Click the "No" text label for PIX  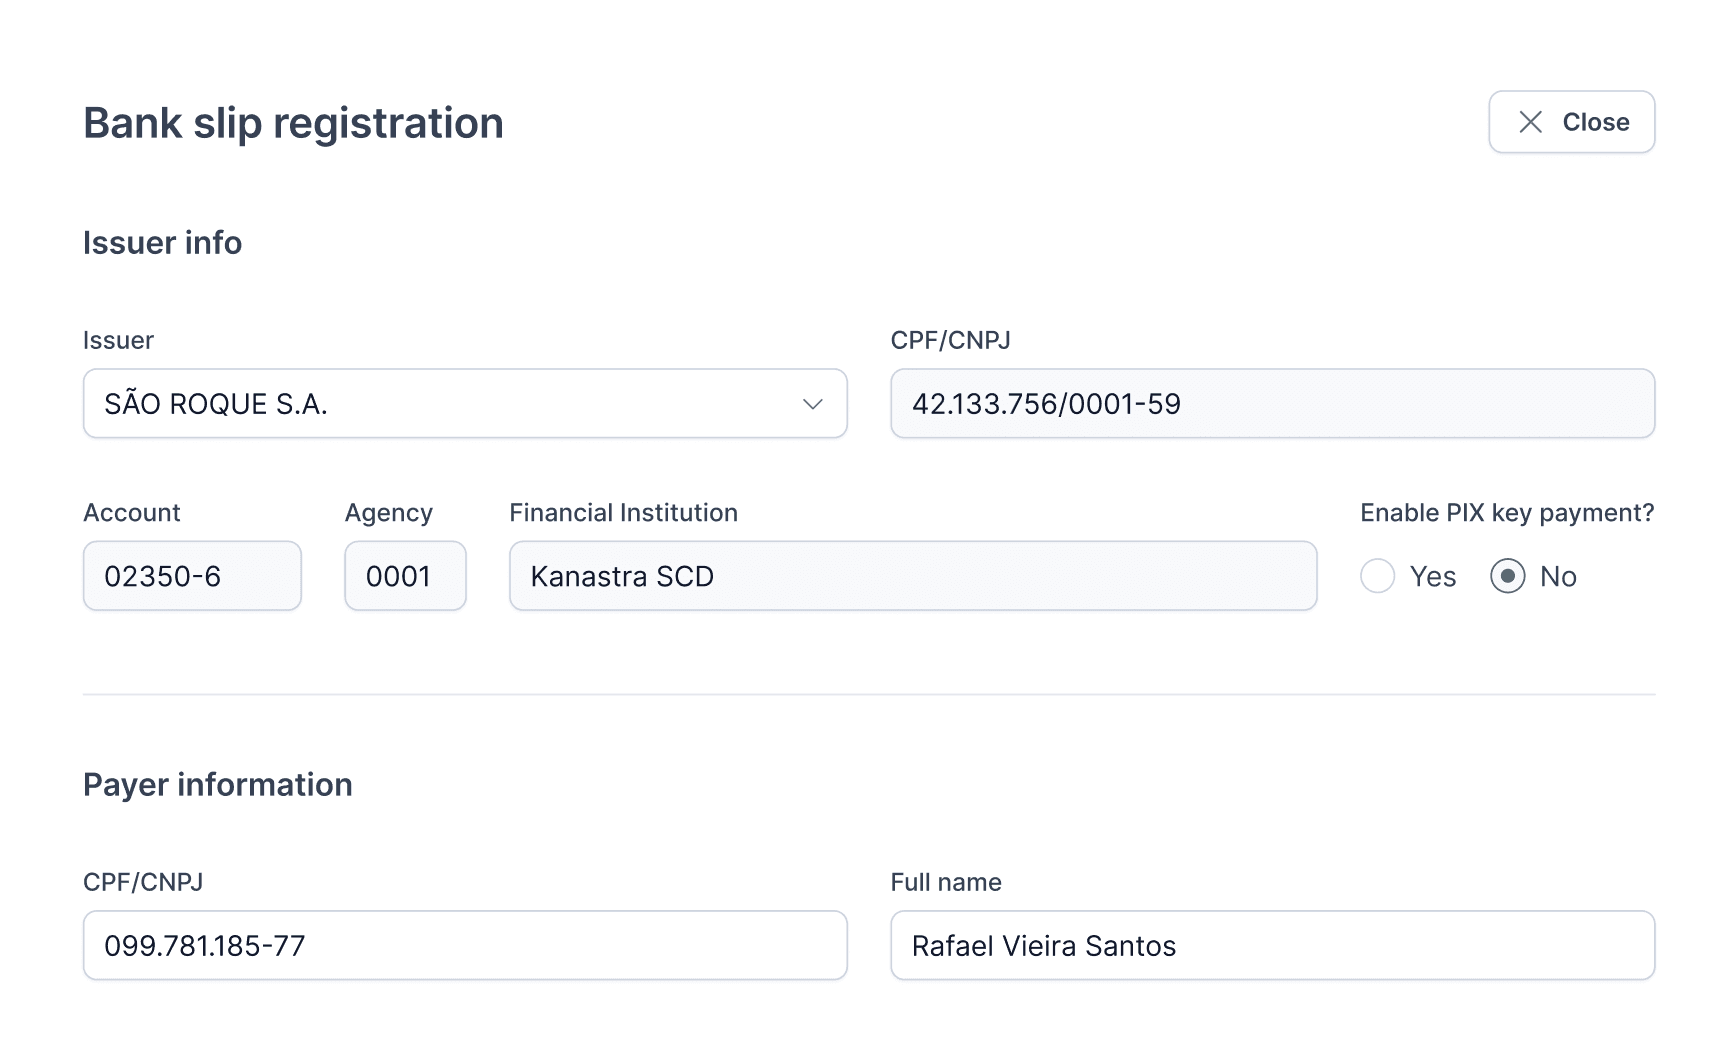point(1558,576)
